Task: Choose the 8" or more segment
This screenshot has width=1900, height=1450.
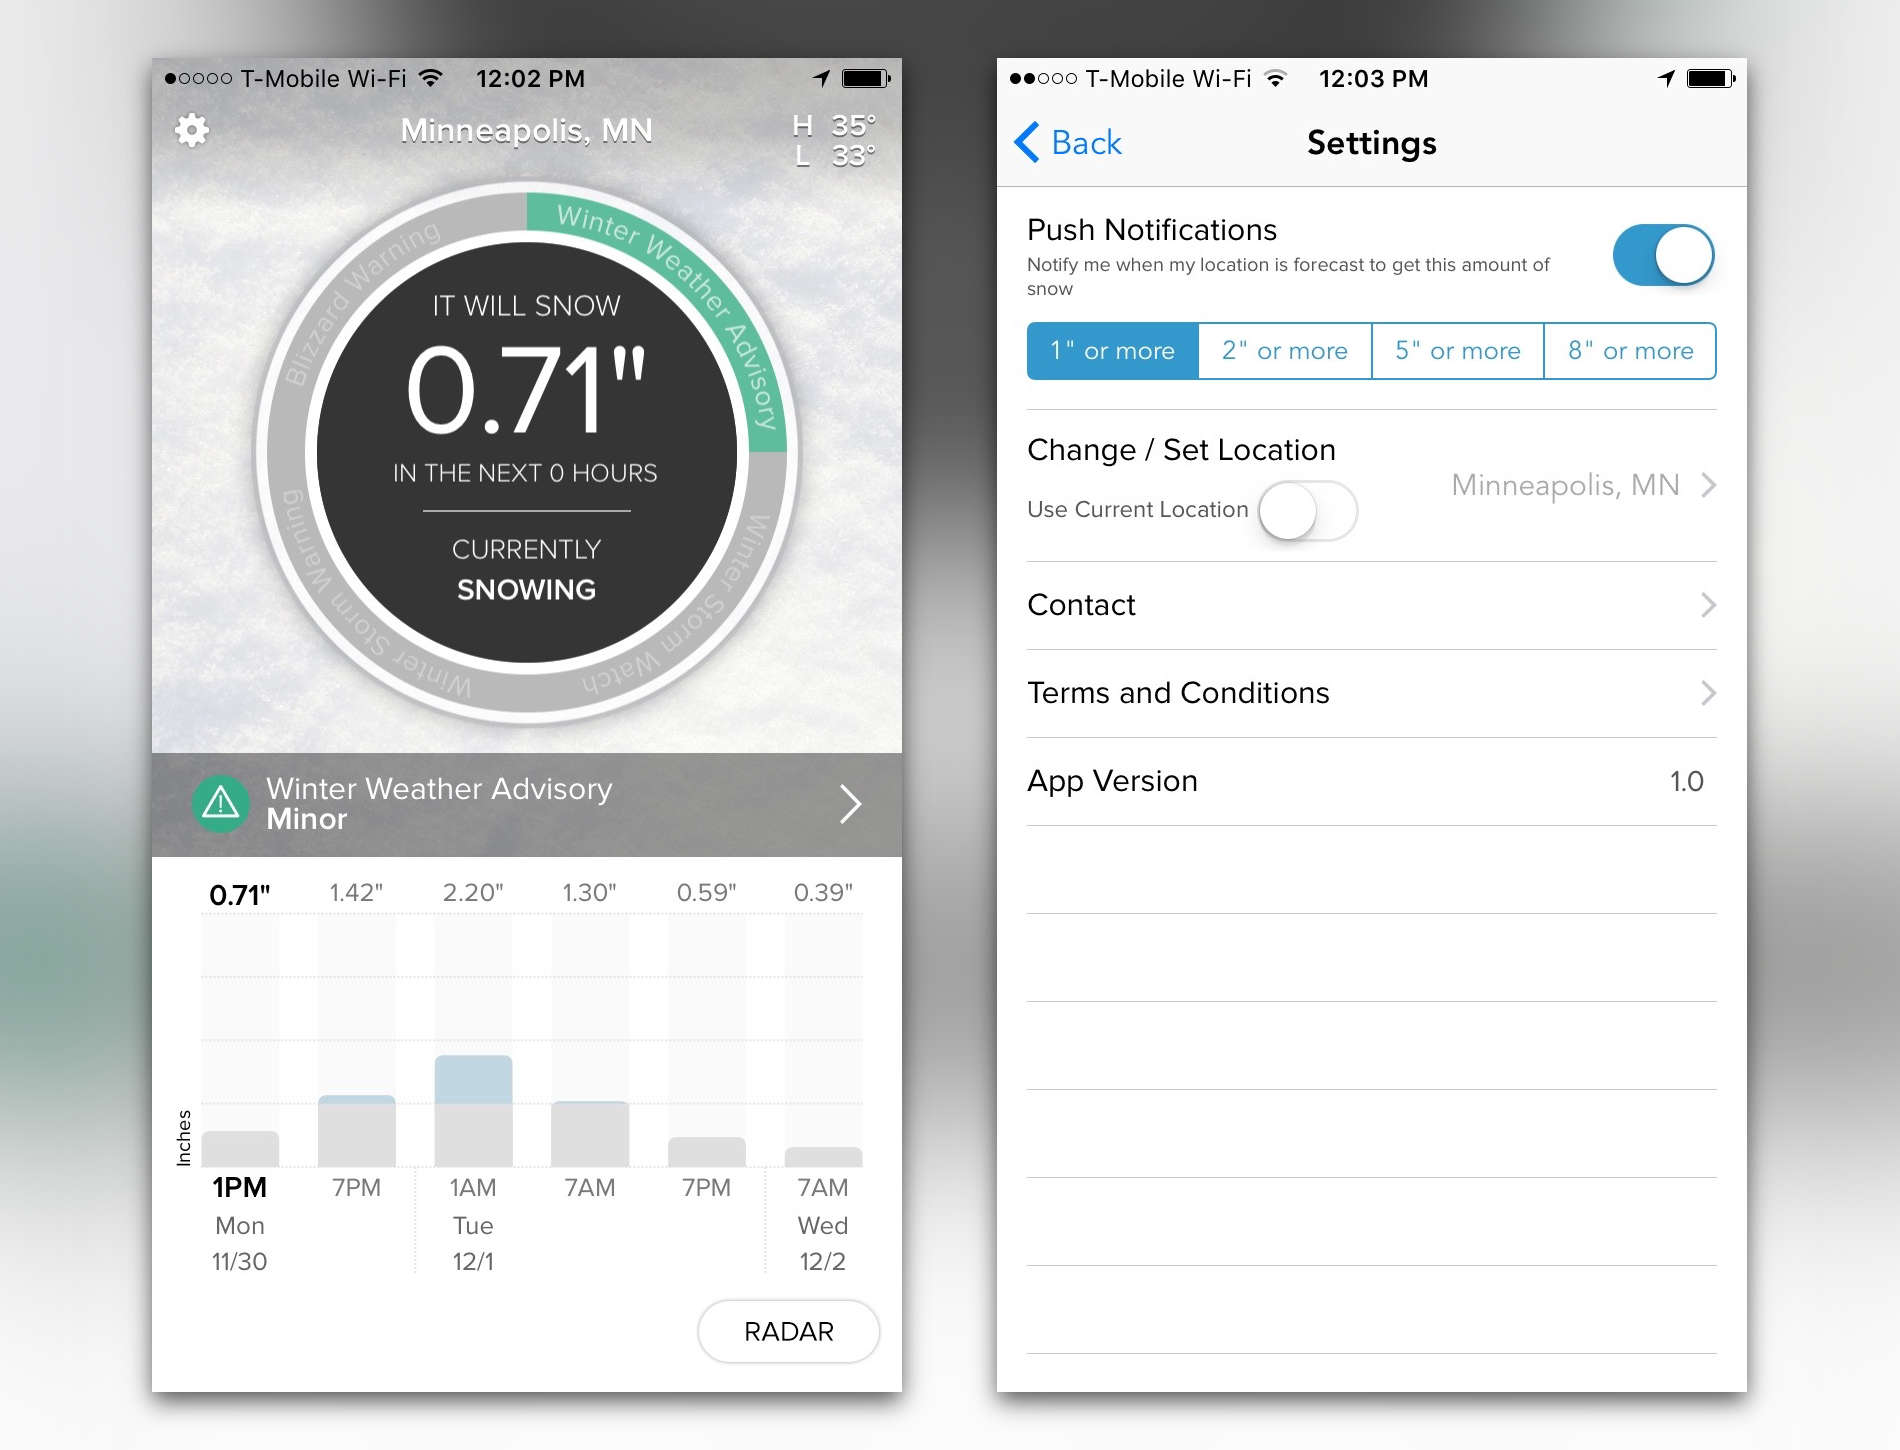Action: click(x=1630, y=351)
